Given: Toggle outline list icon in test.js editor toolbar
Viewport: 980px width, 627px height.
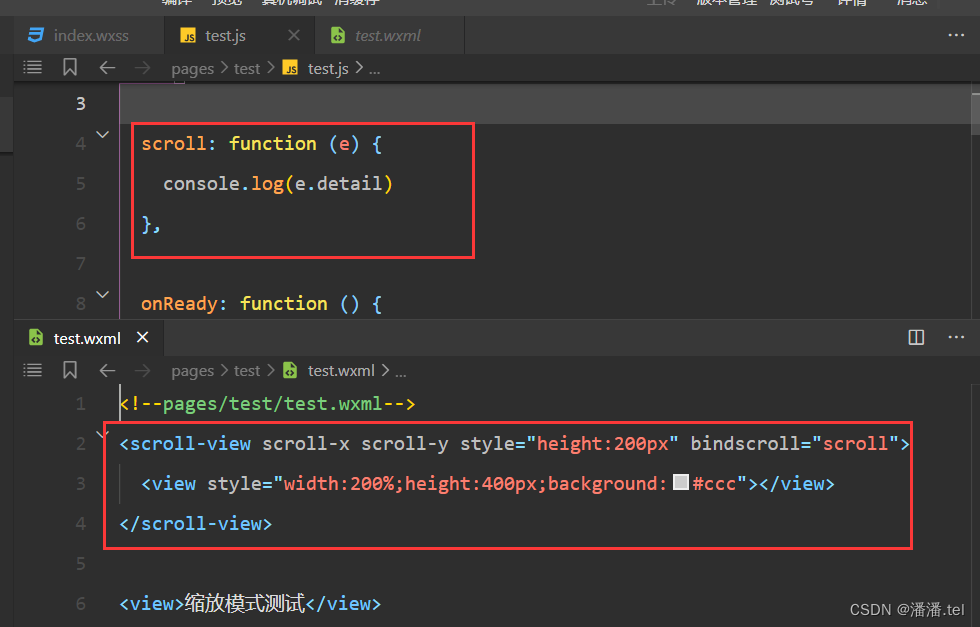Looking at the screenshot, I should coord(32,68).
